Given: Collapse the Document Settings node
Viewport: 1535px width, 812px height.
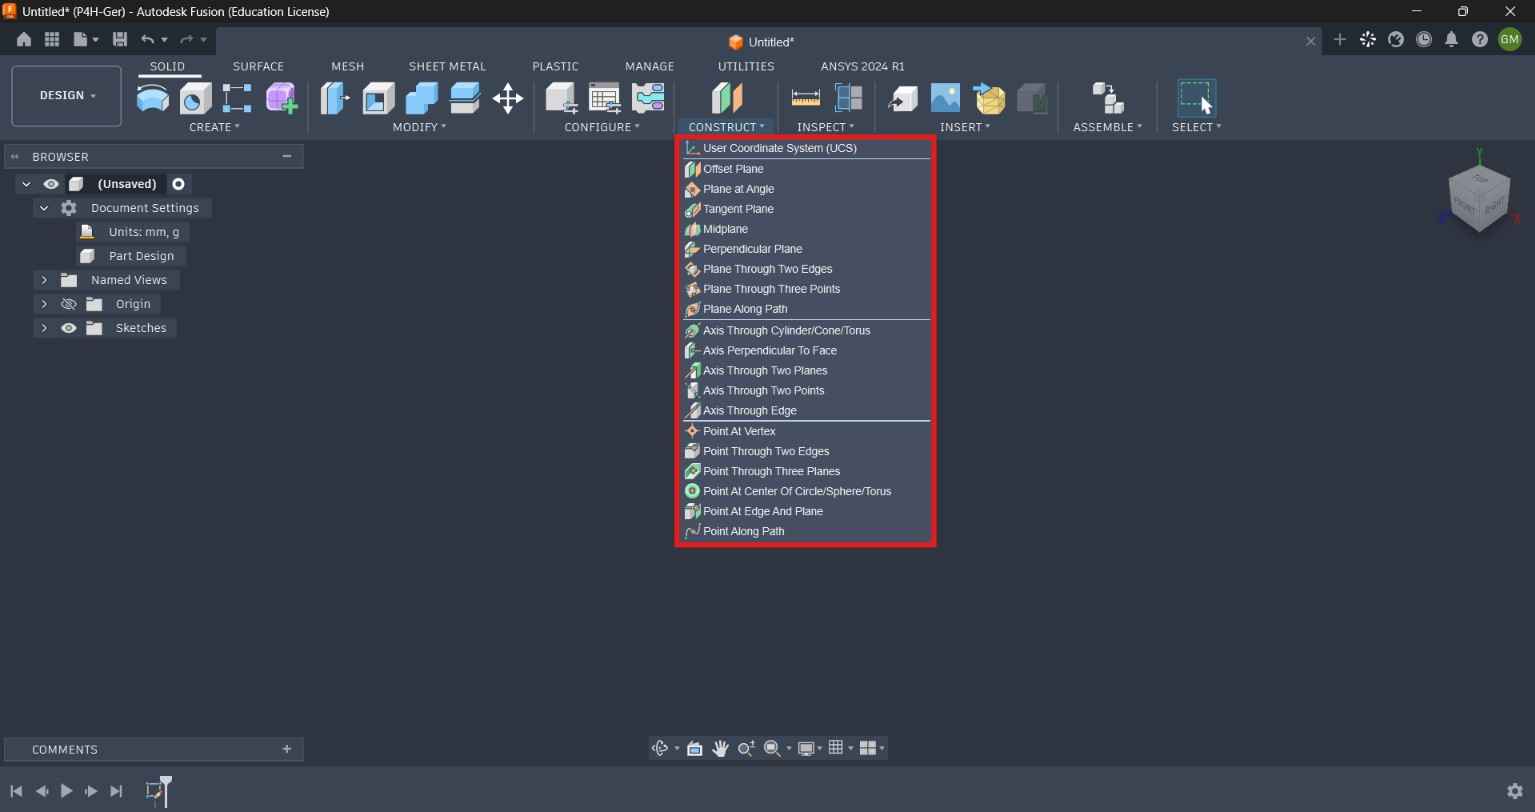Looking at the screenshot, I should click(44, 208).
